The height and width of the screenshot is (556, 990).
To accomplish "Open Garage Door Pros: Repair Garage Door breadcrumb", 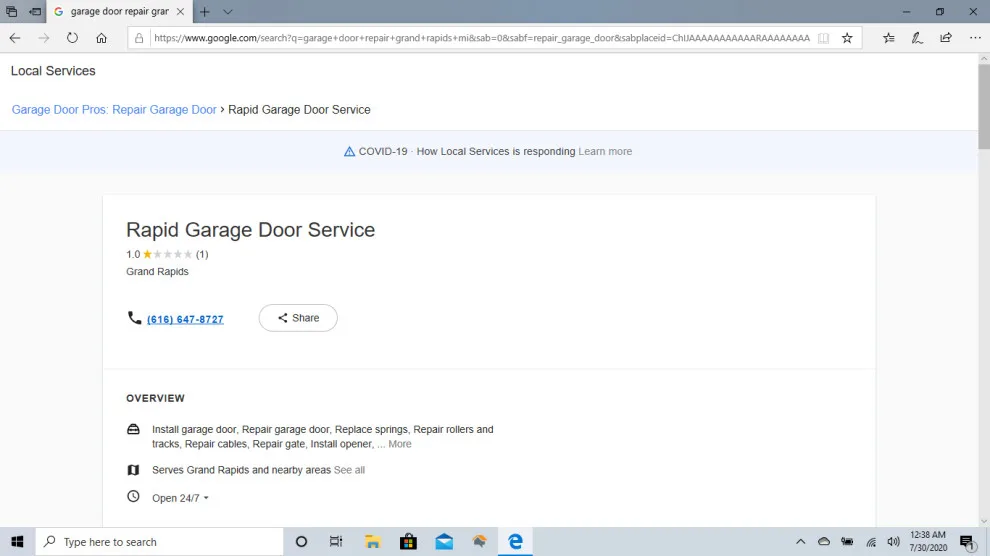I will [114, 110].
